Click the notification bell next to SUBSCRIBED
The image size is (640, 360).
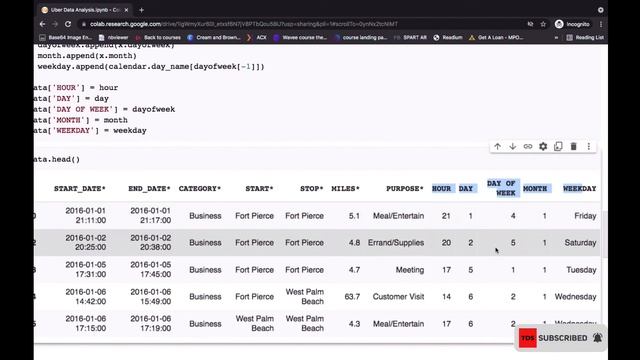point(597,338)
